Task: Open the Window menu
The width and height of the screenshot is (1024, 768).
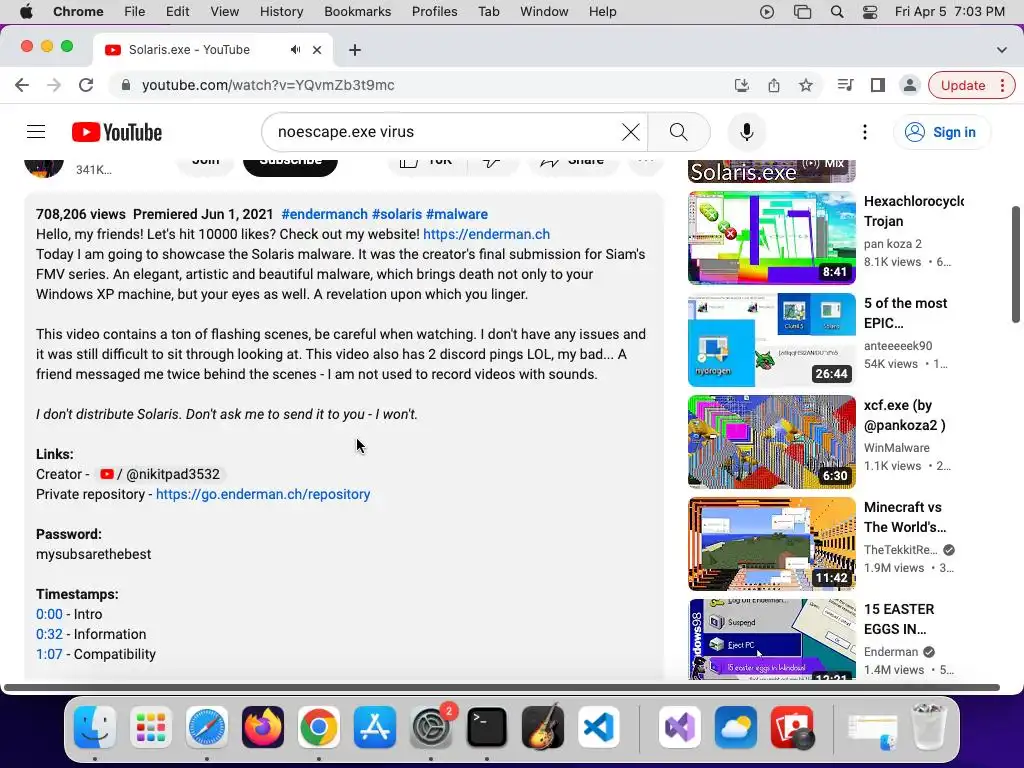Action: point(544,12)
